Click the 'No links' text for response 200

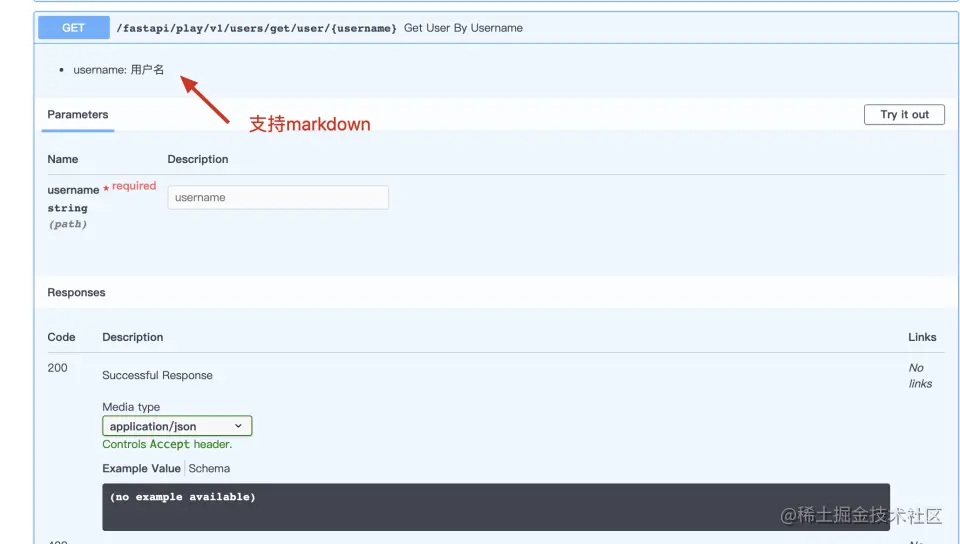coord(920,376)
